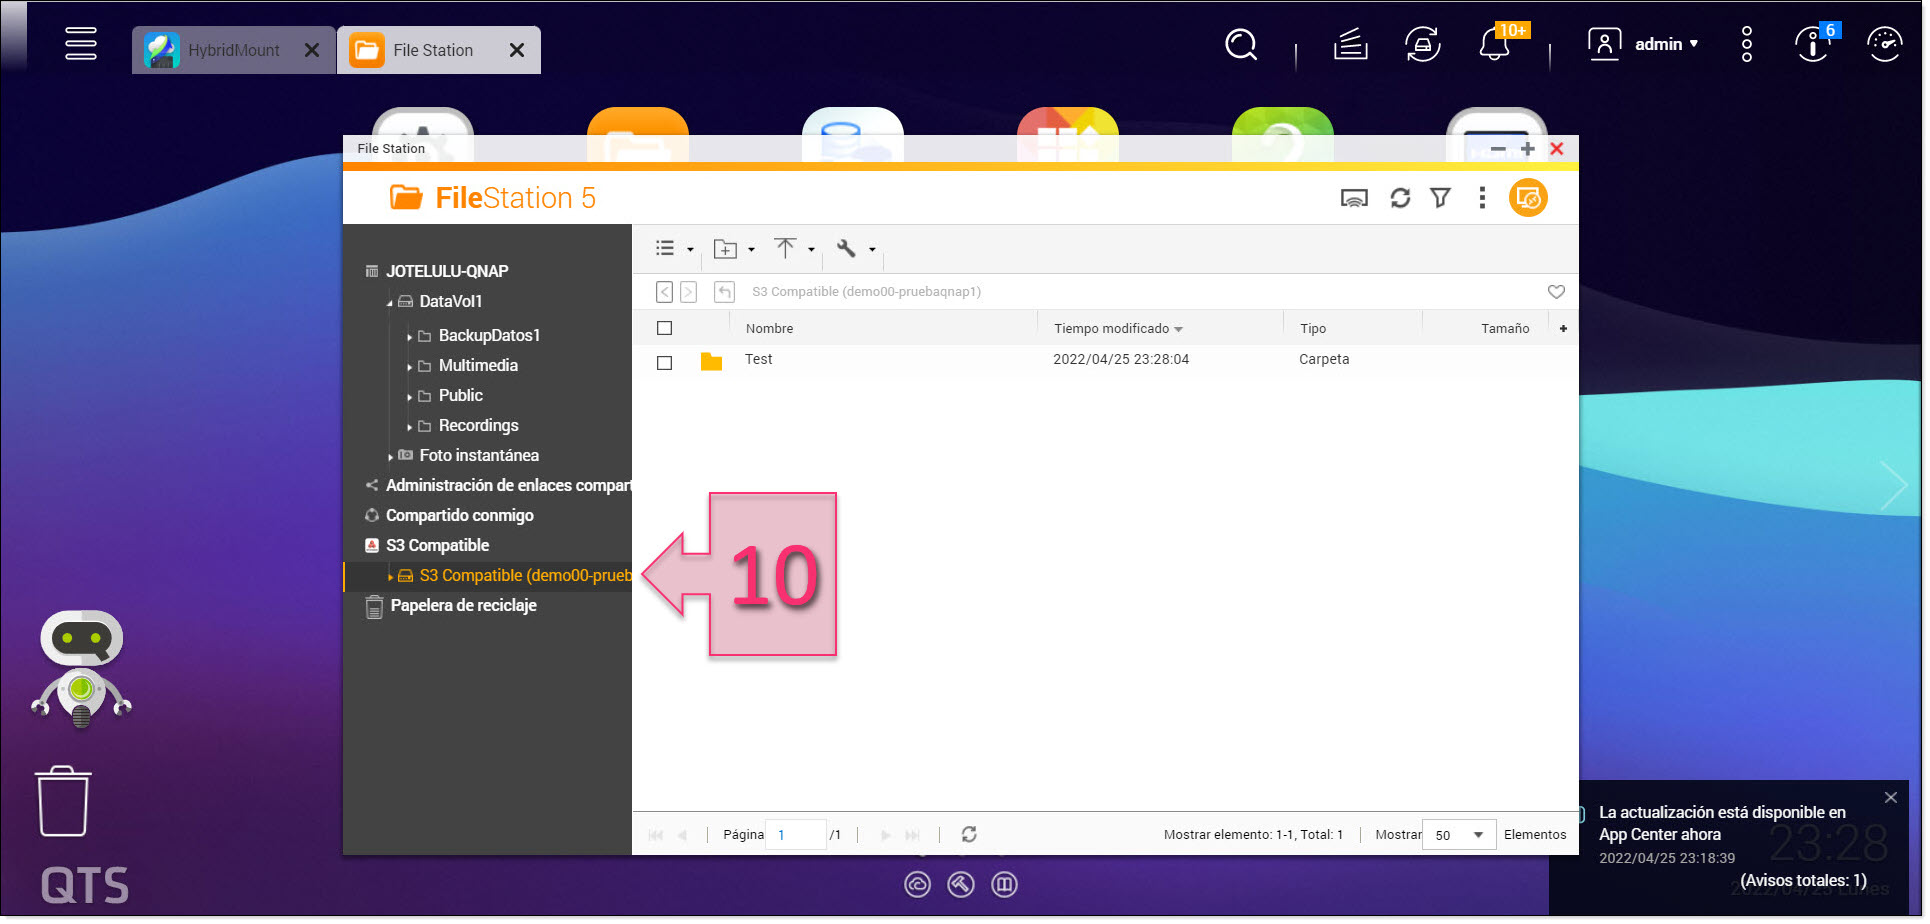The height and width of the screenshot is (924, 1930).
Task: Open the notifications bell with 10+ badge
Action: (1494, 44)
